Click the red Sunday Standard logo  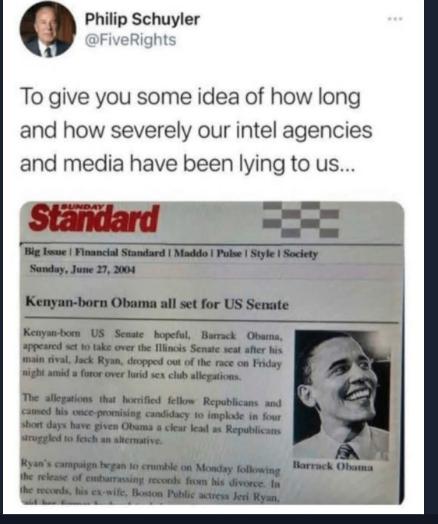point(94,218)
